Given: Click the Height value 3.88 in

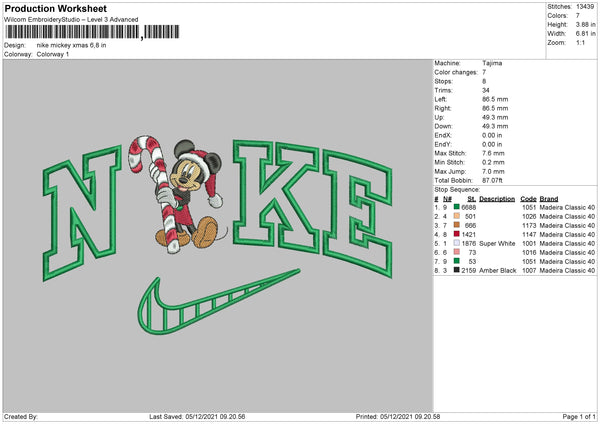Looking at the screenshot, I should coord(585,24).
